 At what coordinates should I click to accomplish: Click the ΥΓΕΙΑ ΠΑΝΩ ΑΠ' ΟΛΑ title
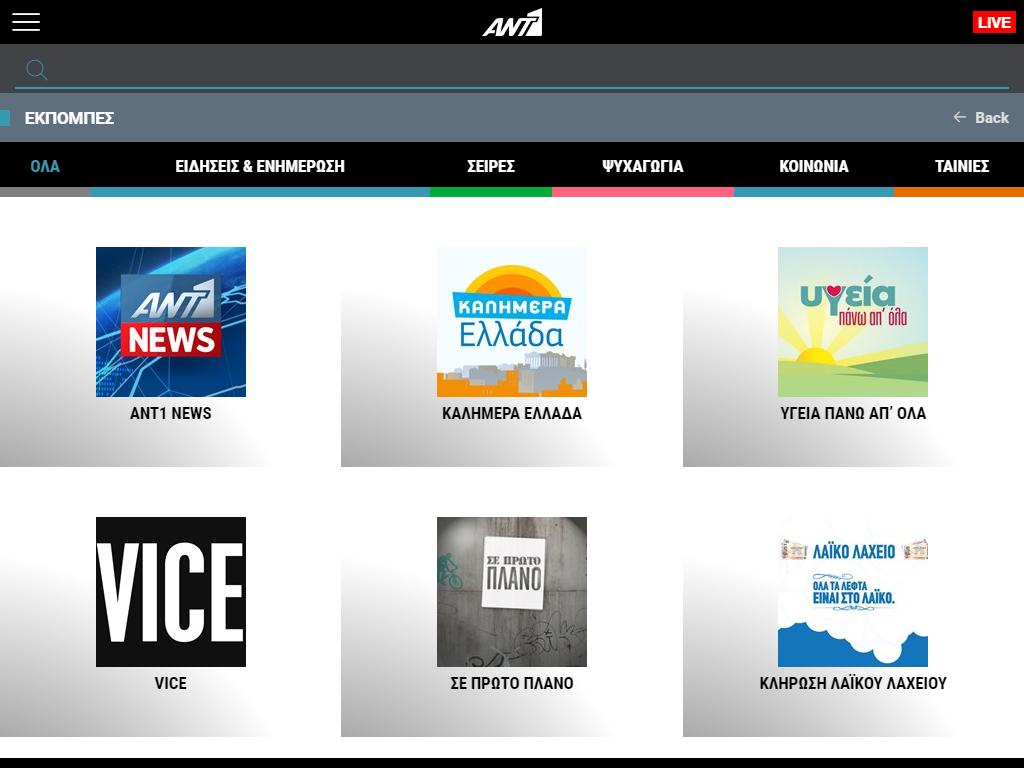tap(853, 413)
